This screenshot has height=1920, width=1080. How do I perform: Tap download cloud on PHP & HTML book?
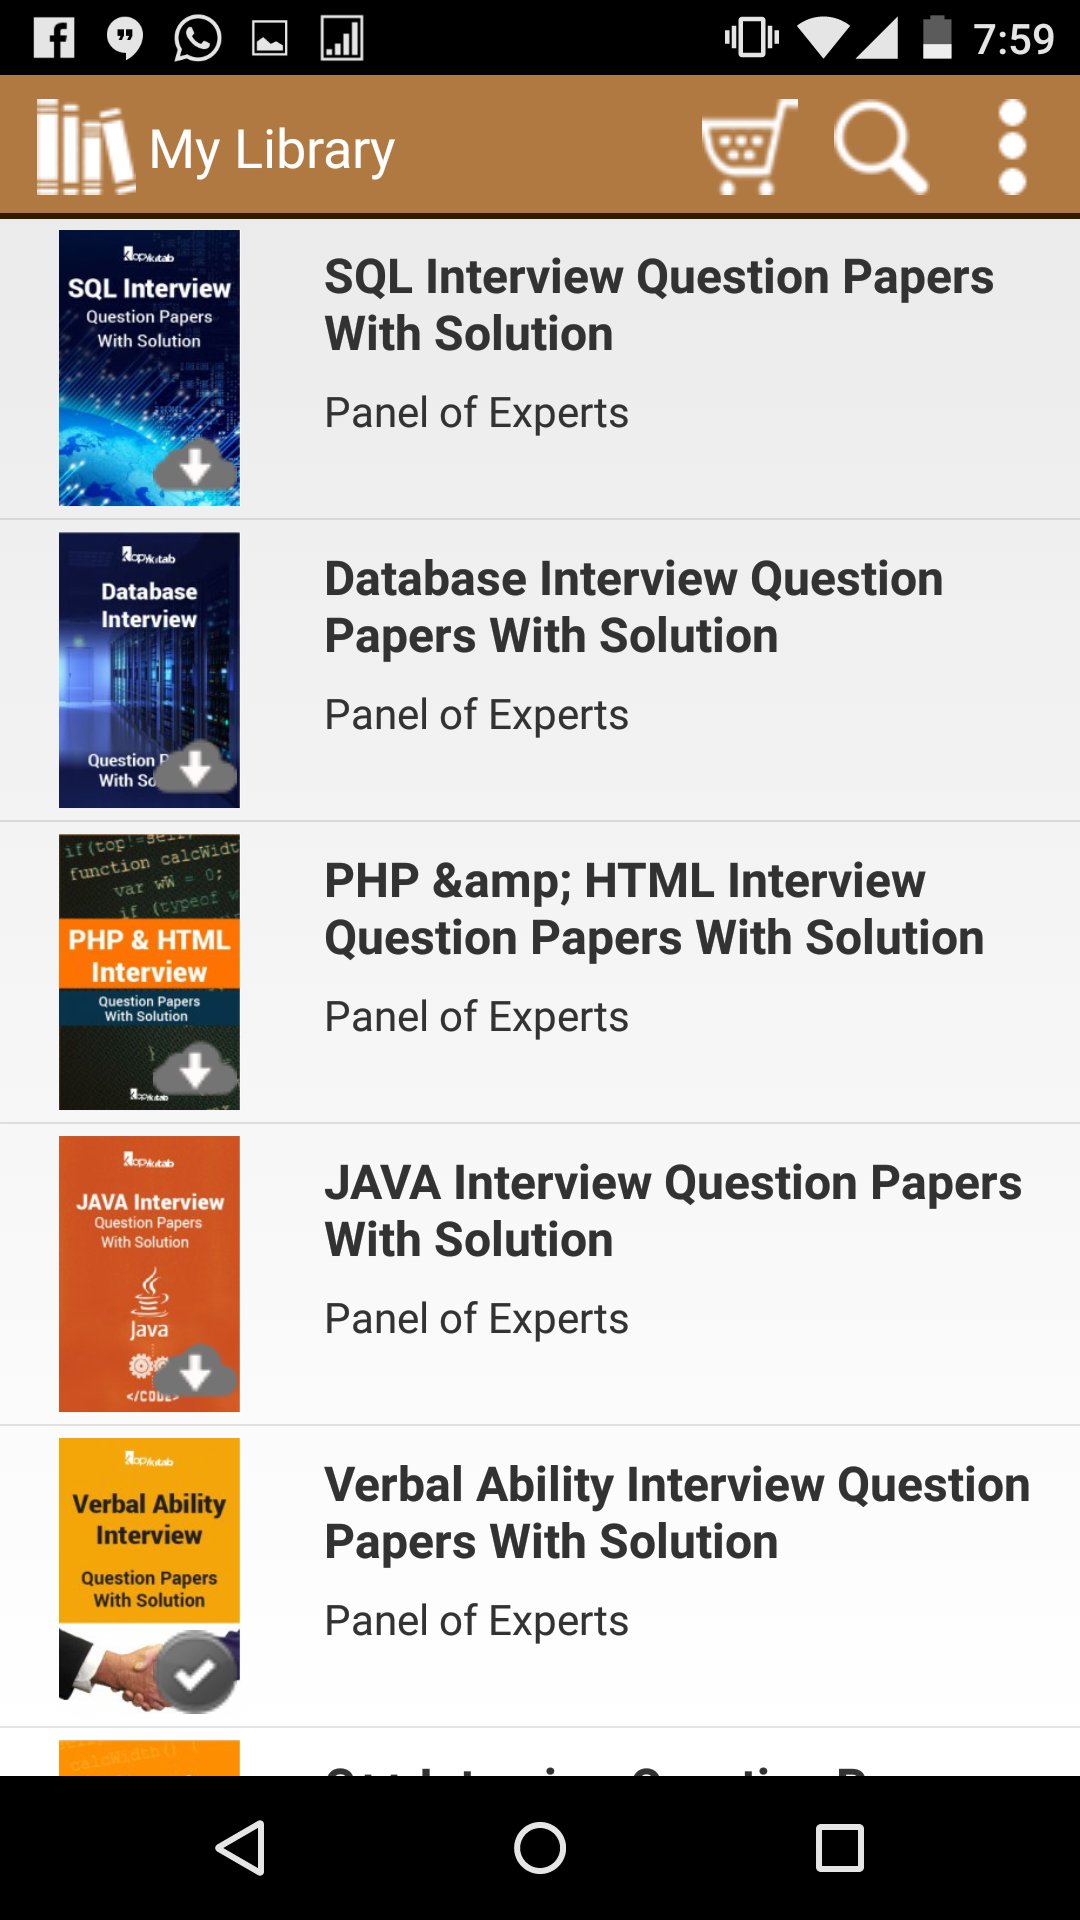tap(195, 1069)
